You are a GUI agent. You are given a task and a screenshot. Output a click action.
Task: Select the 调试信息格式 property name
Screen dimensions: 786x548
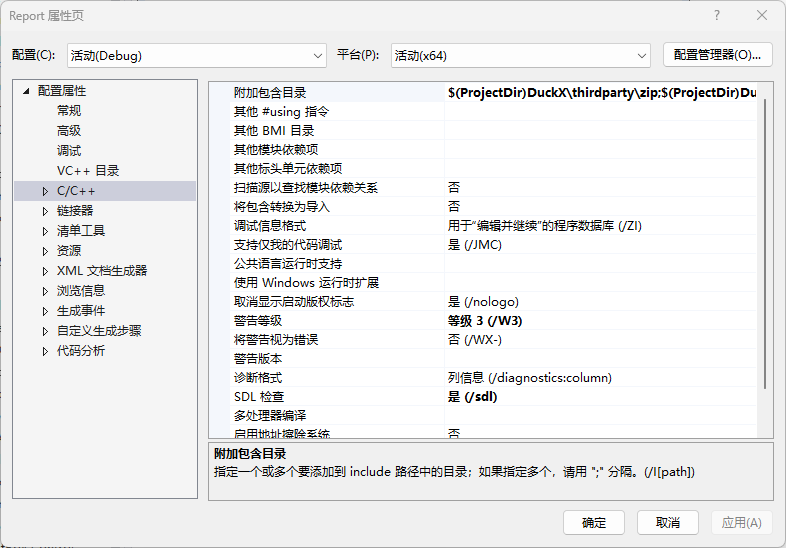[270, 226]
